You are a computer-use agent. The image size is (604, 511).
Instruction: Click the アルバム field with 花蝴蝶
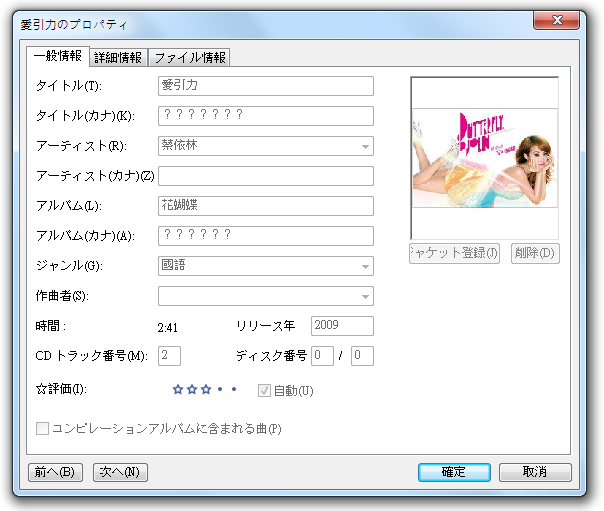click(x=266, y=206)
